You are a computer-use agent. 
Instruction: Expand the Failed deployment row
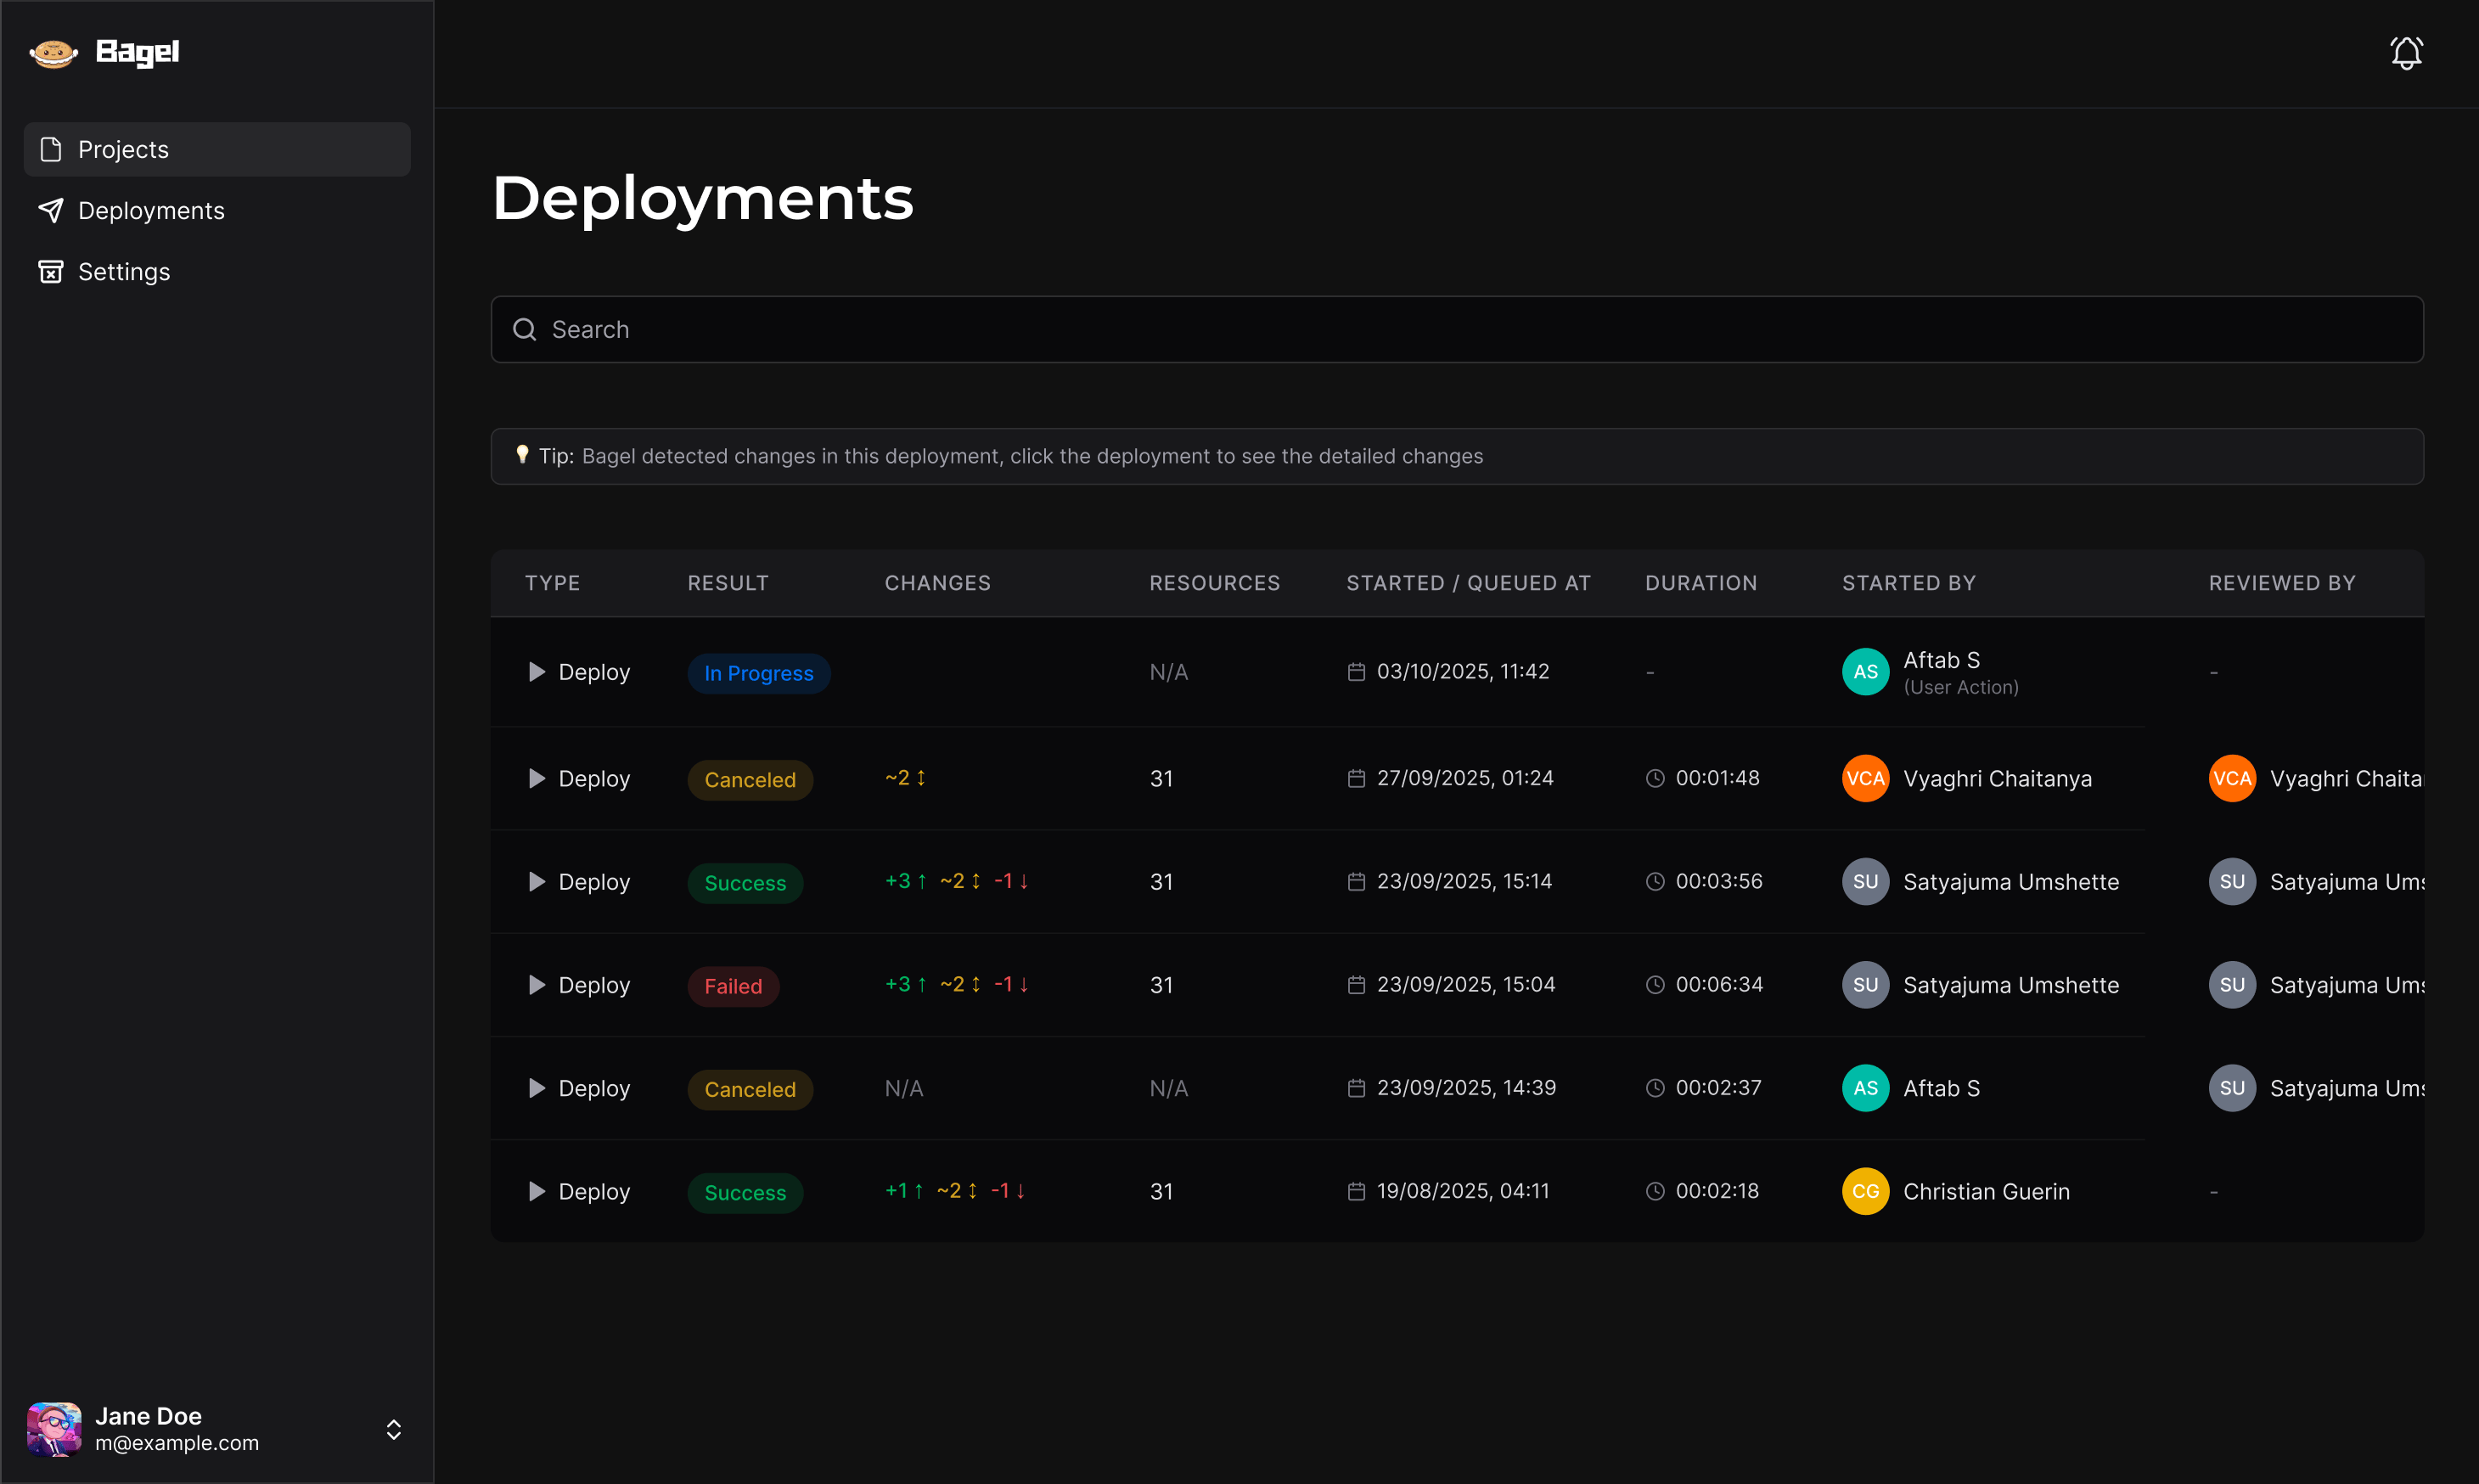click(x=536, y=985)
